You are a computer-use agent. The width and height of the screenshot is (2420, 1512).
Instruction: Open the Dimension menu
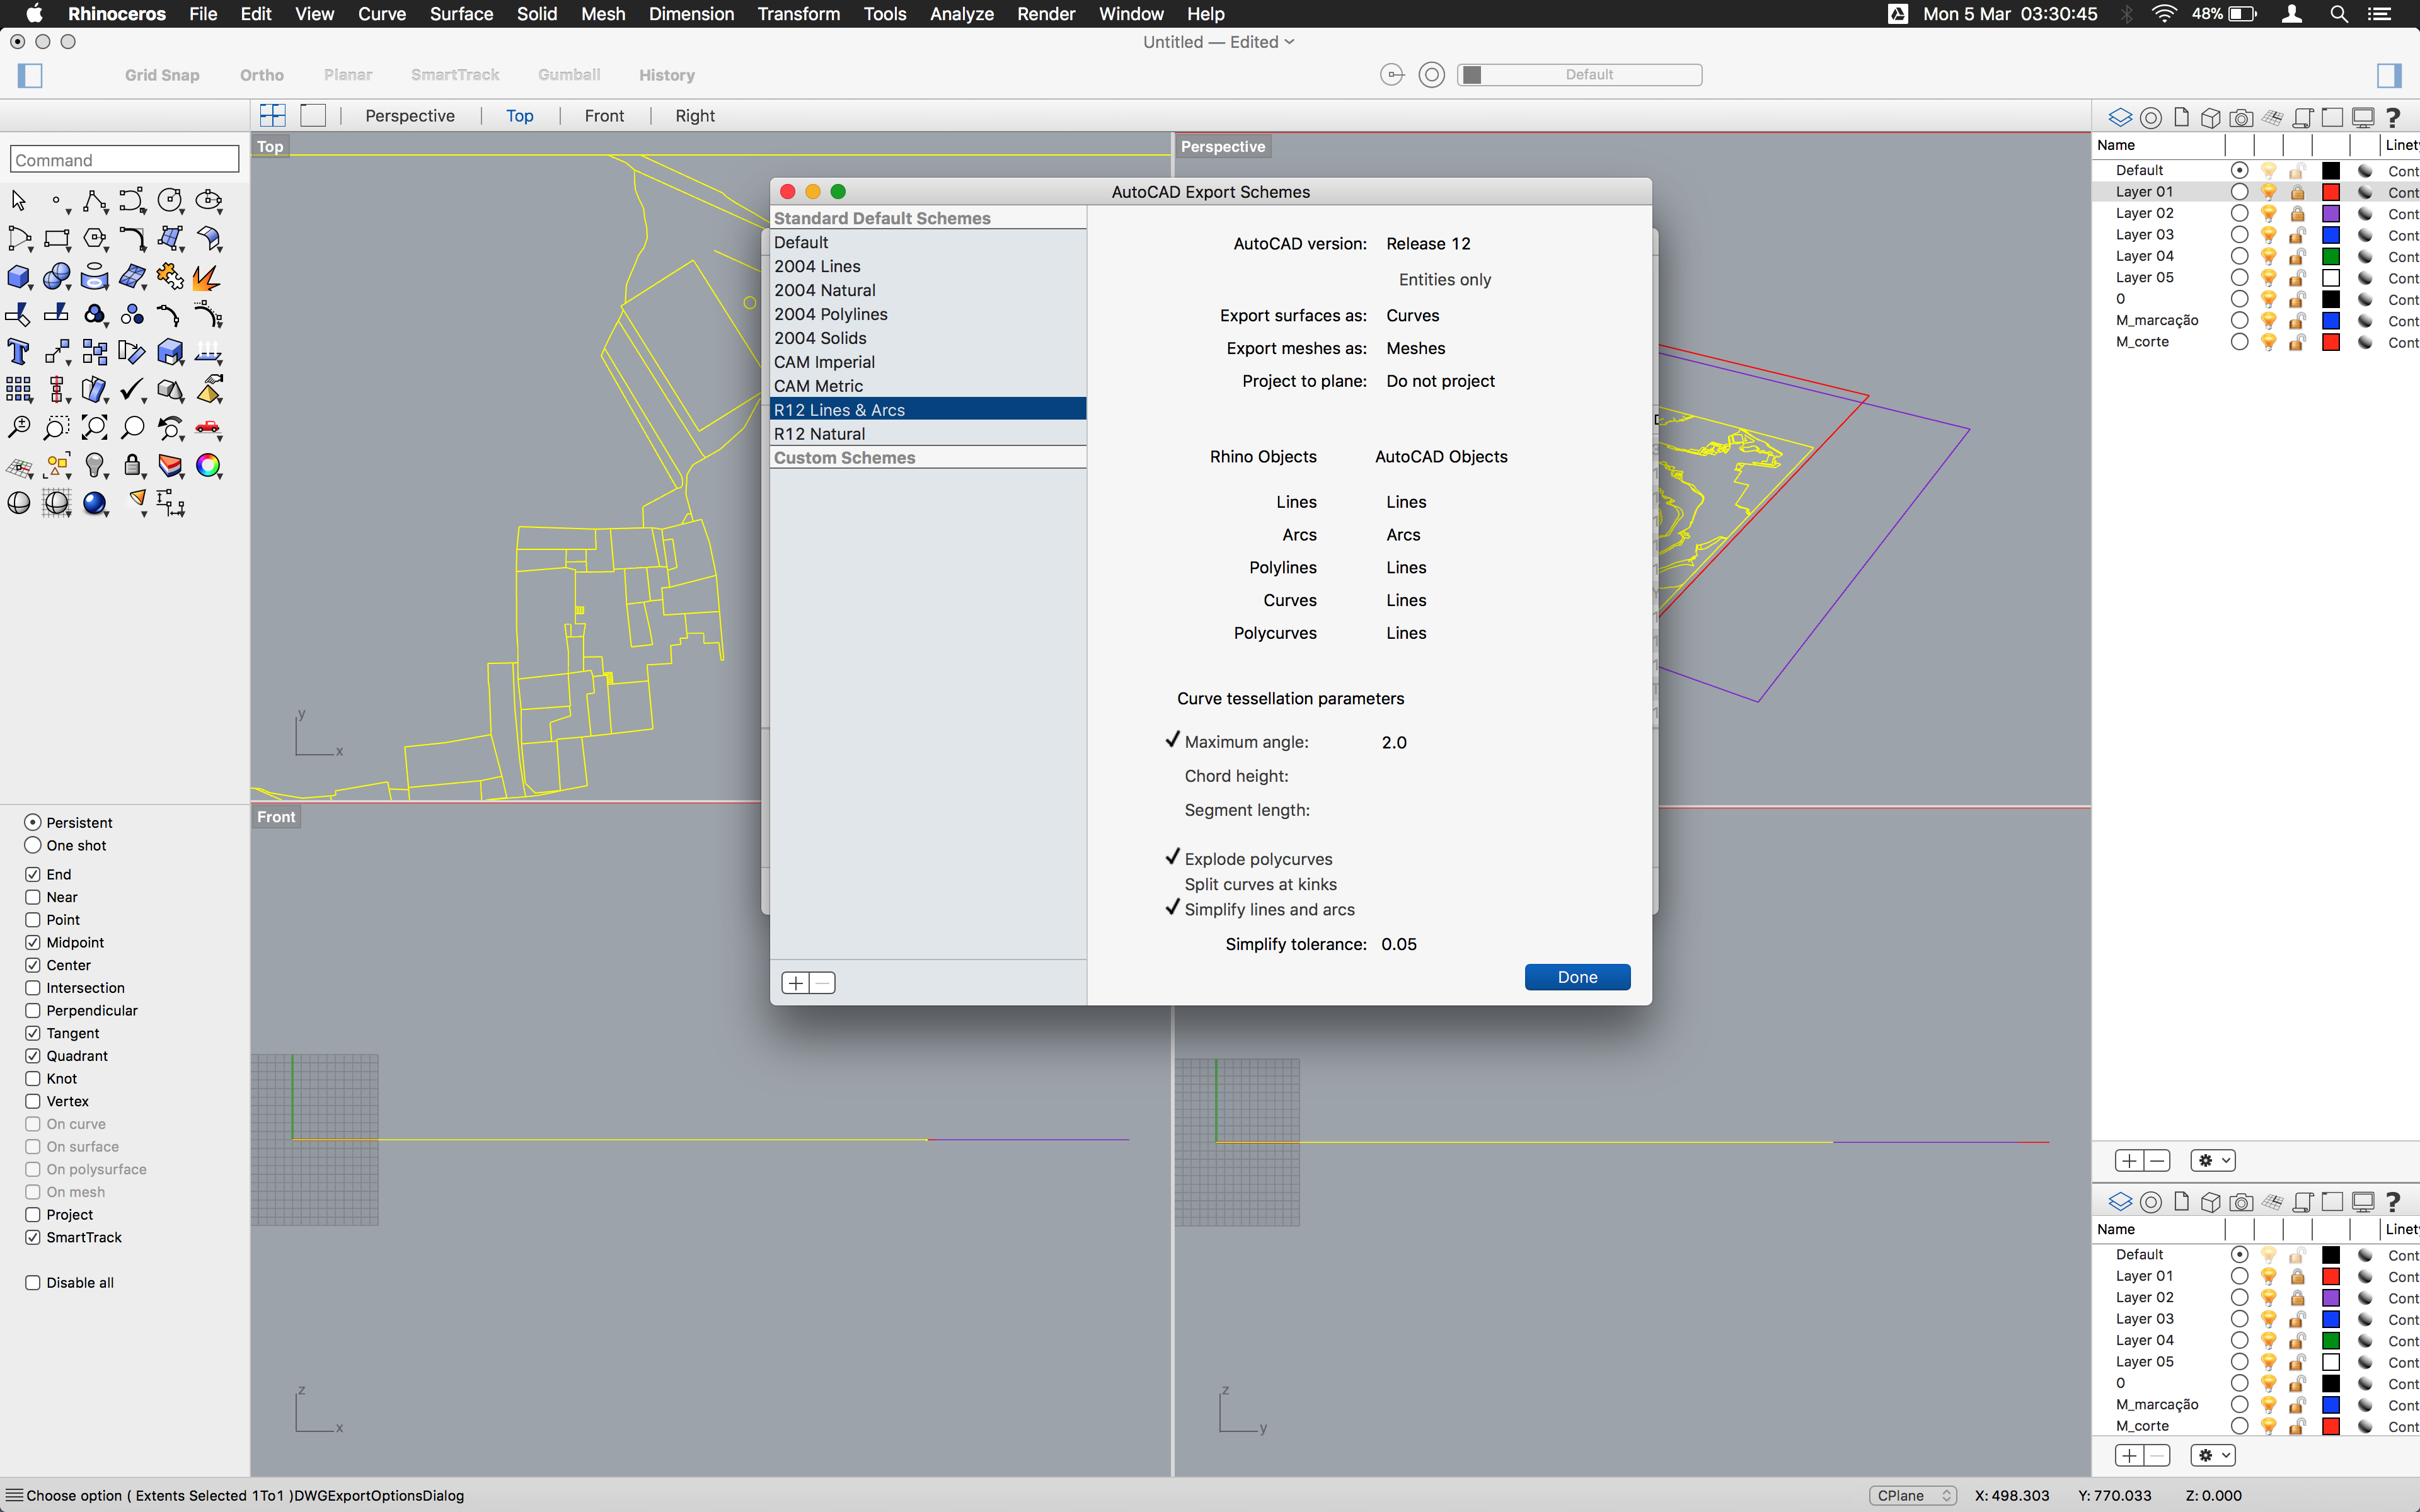[x=691, y=14]
